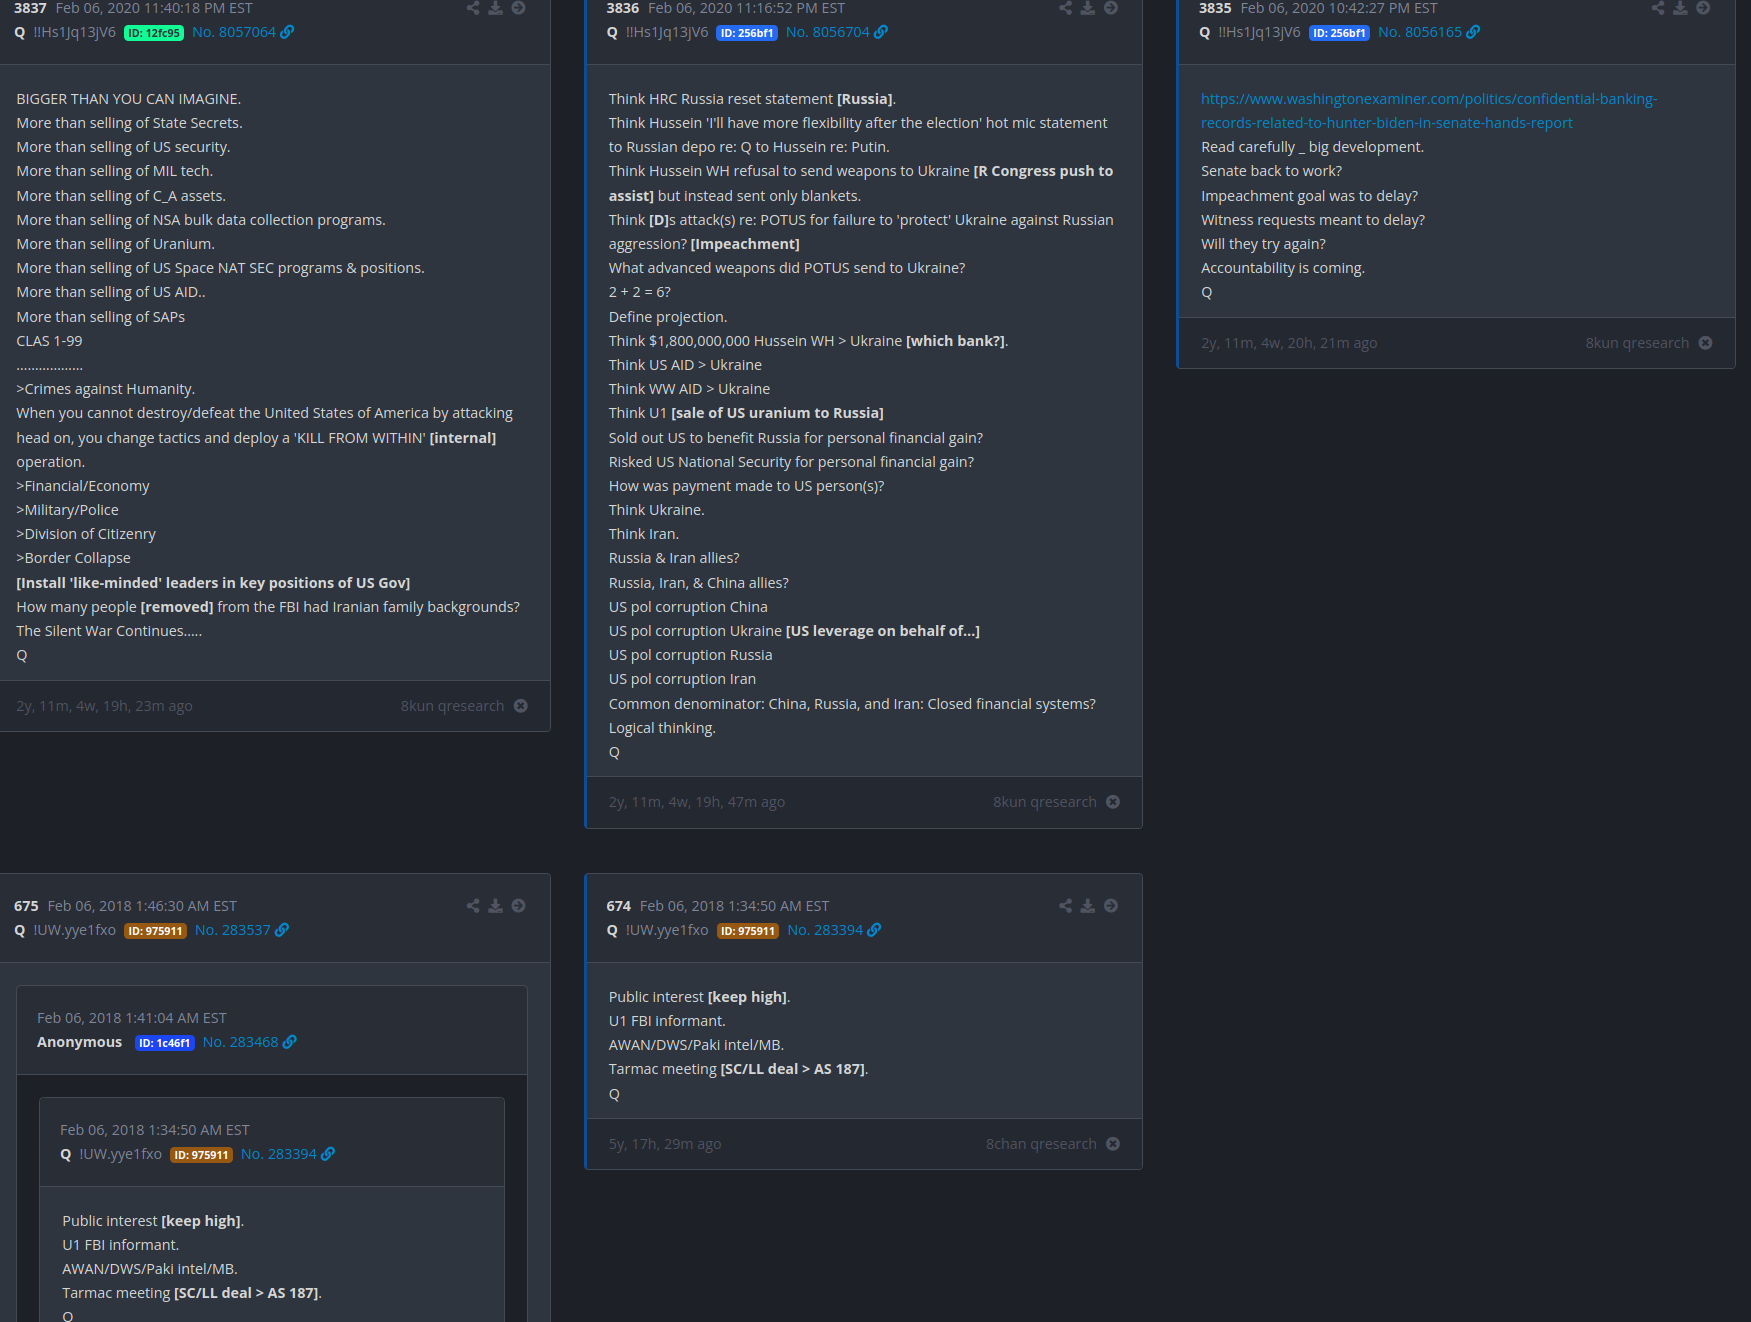Click the circle-x icon in post 3837 footer
The width and height of the screenshot is (1751, 1322).
521,706
